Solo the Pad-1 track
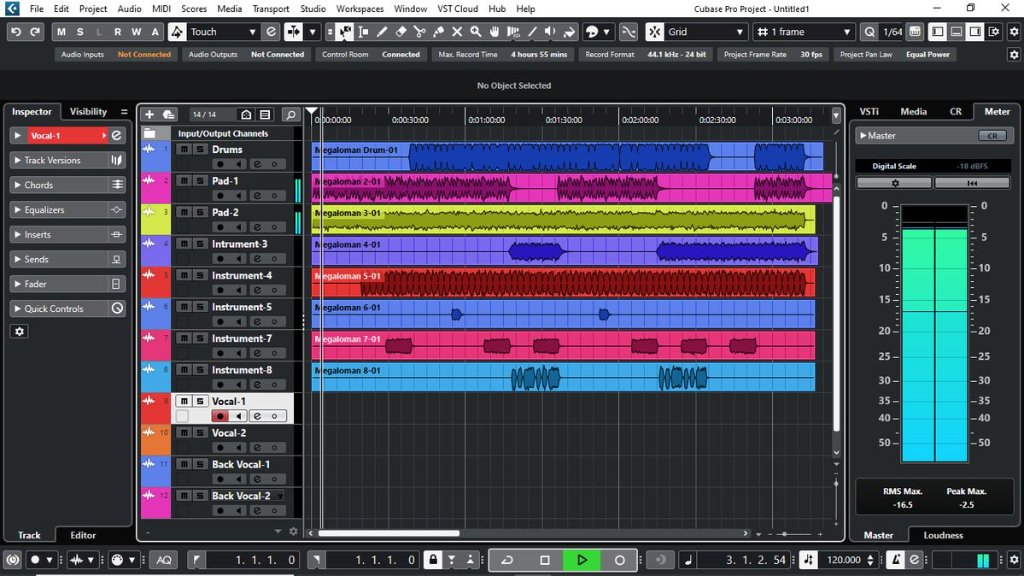This screenshot has width=1024, height=576. [x=199, y=181]
